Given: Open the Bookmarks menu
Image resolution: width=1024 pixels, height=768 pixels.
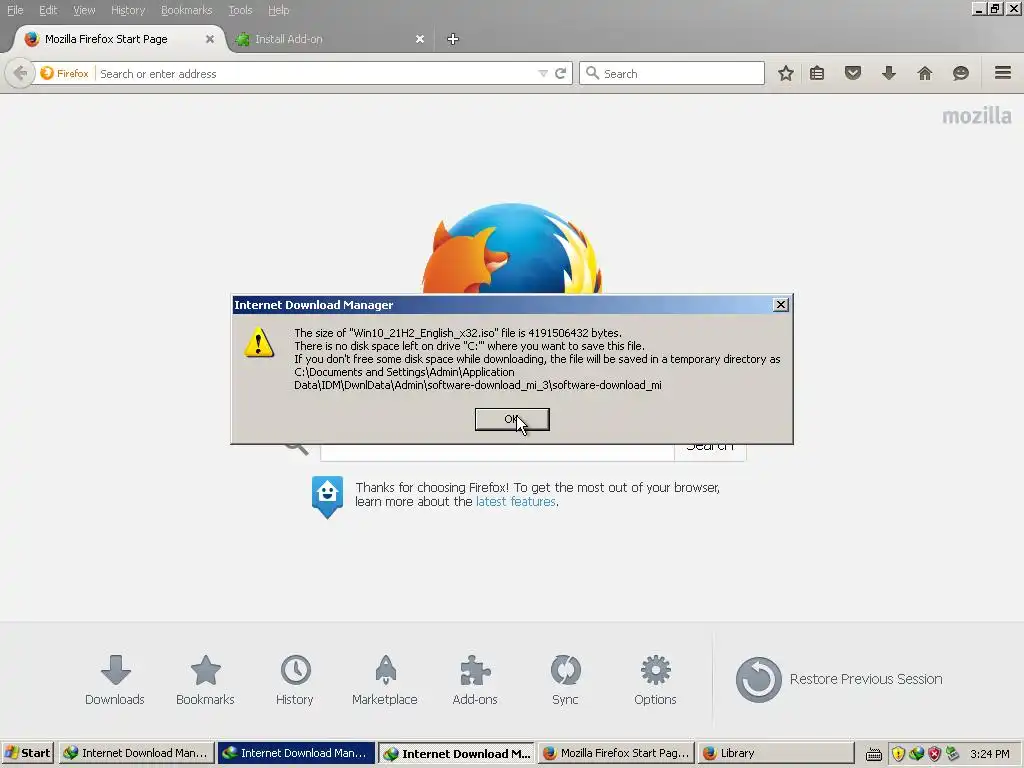Looking at the screenshot, I should tap(186, 10).
